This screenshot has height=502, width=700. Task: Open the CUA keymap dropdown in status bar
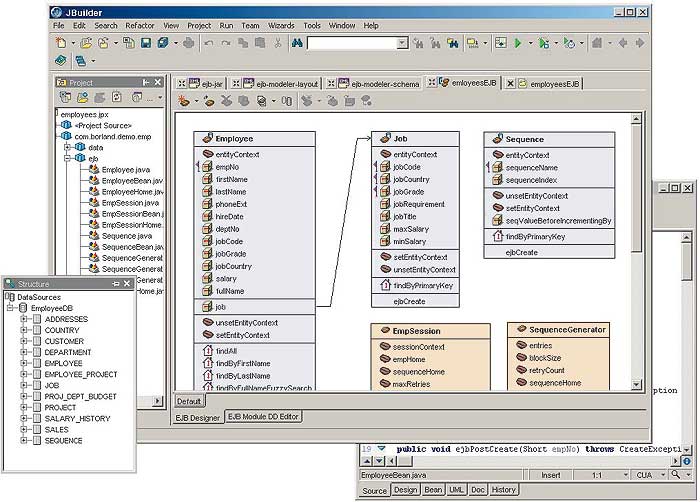tap(663, 475)
